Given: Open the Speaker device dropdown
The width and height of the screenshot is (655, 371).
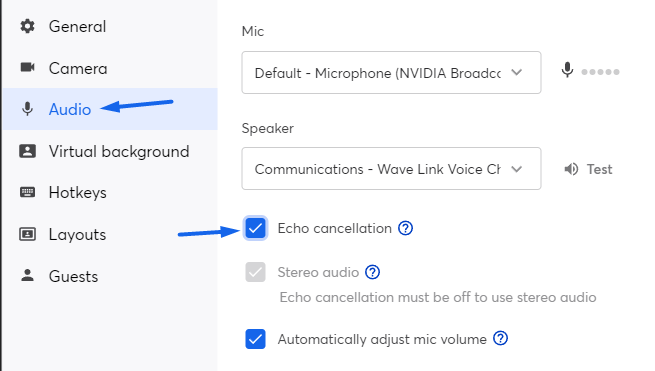Looking at the screenshot, I should coord(391,168).
